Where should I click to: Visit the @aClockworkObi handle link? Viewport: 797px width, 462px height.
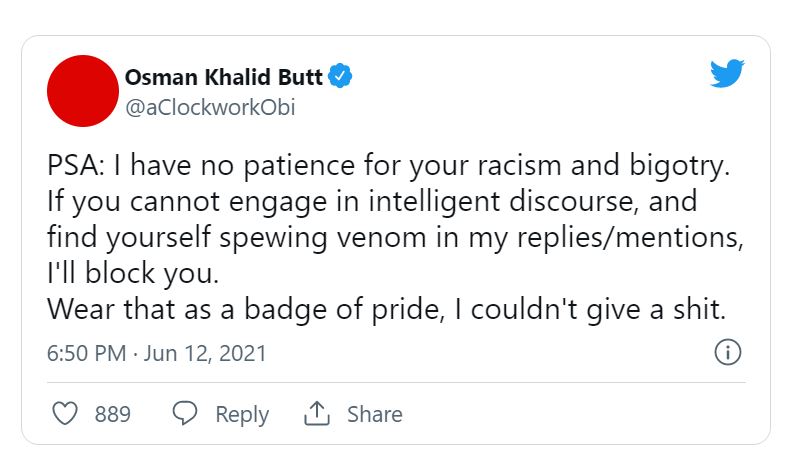[210, 108]
